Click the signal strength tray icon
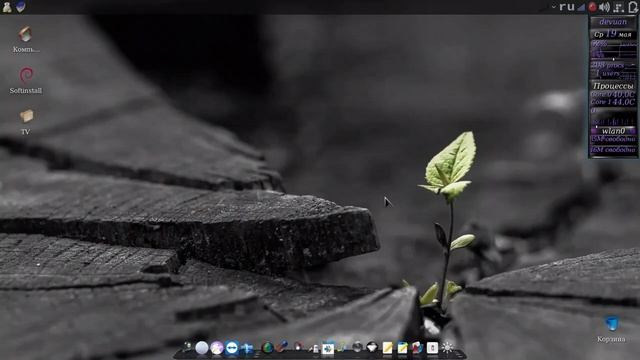Image resolution: width=640 pixels, height=360 pixels. (x=581, y=7)
